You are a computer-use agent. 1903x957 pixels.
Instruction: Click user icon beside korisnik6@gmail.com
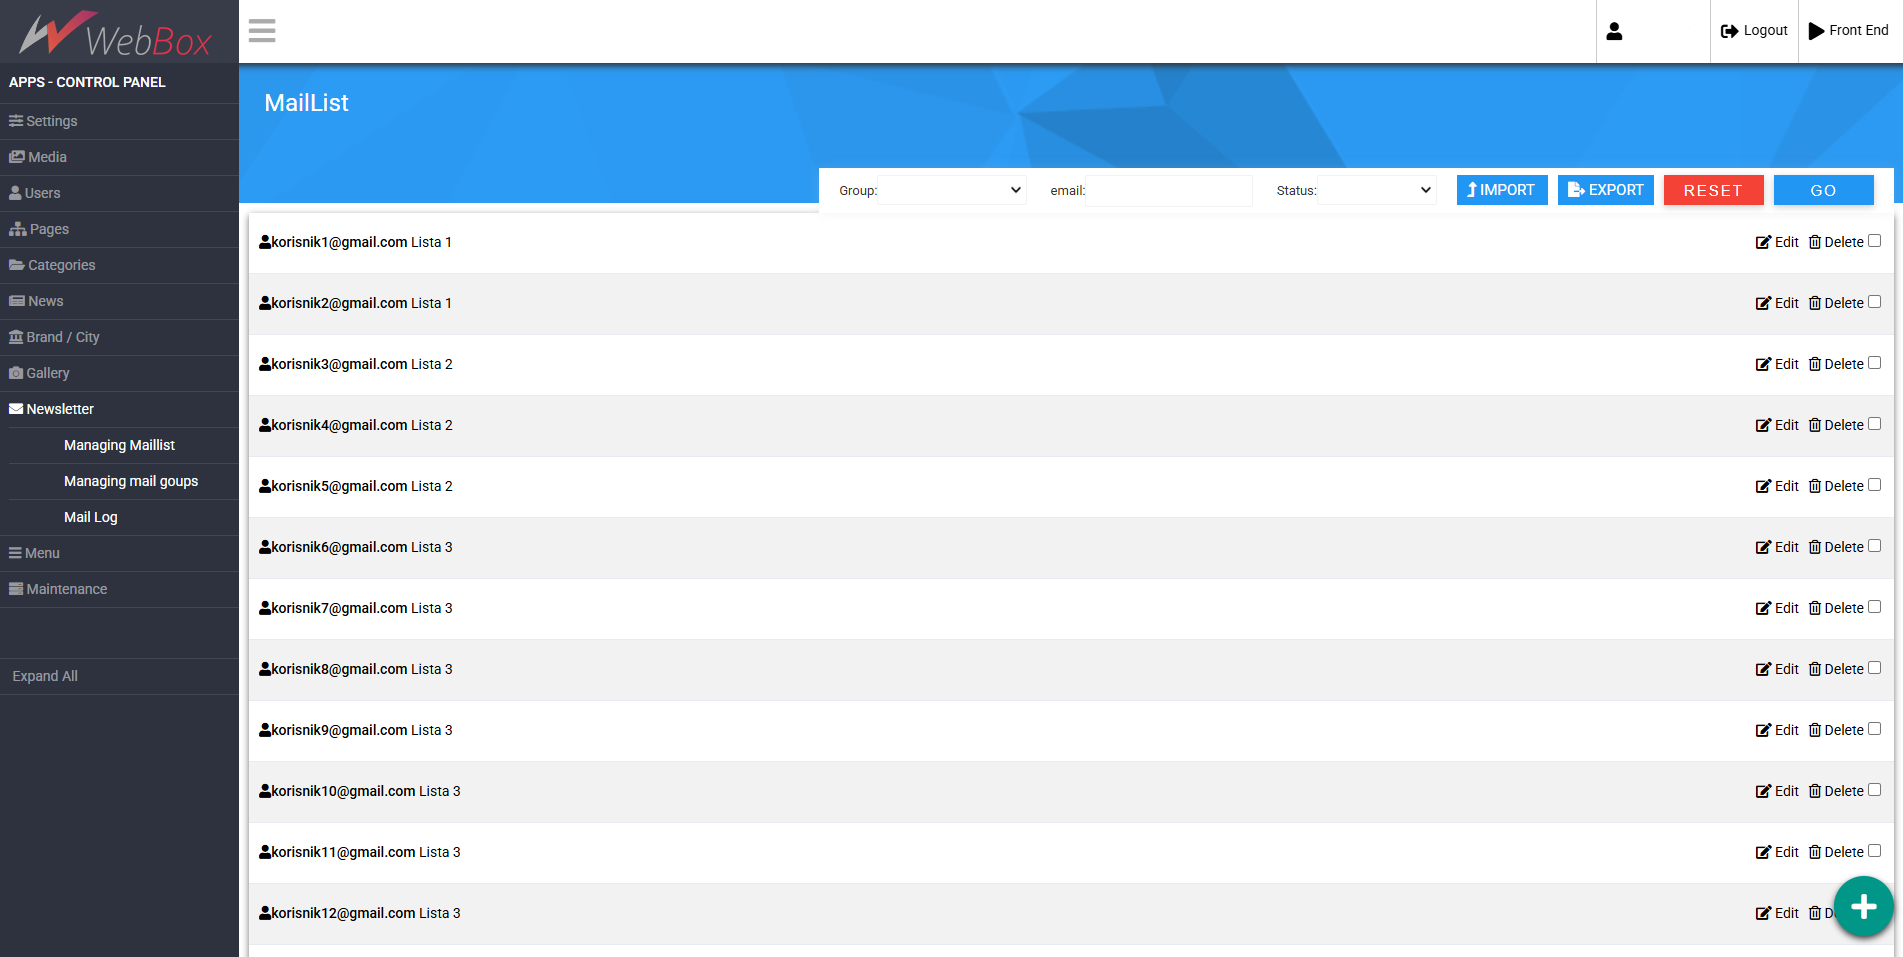(x=265, y=547)
